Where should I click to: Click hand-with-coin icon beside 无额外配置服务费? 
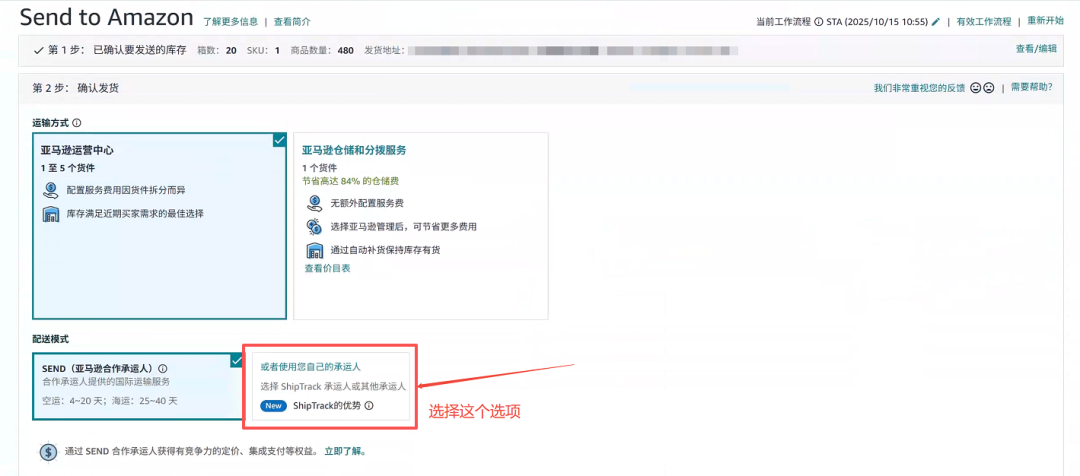[x=314, y=203]
